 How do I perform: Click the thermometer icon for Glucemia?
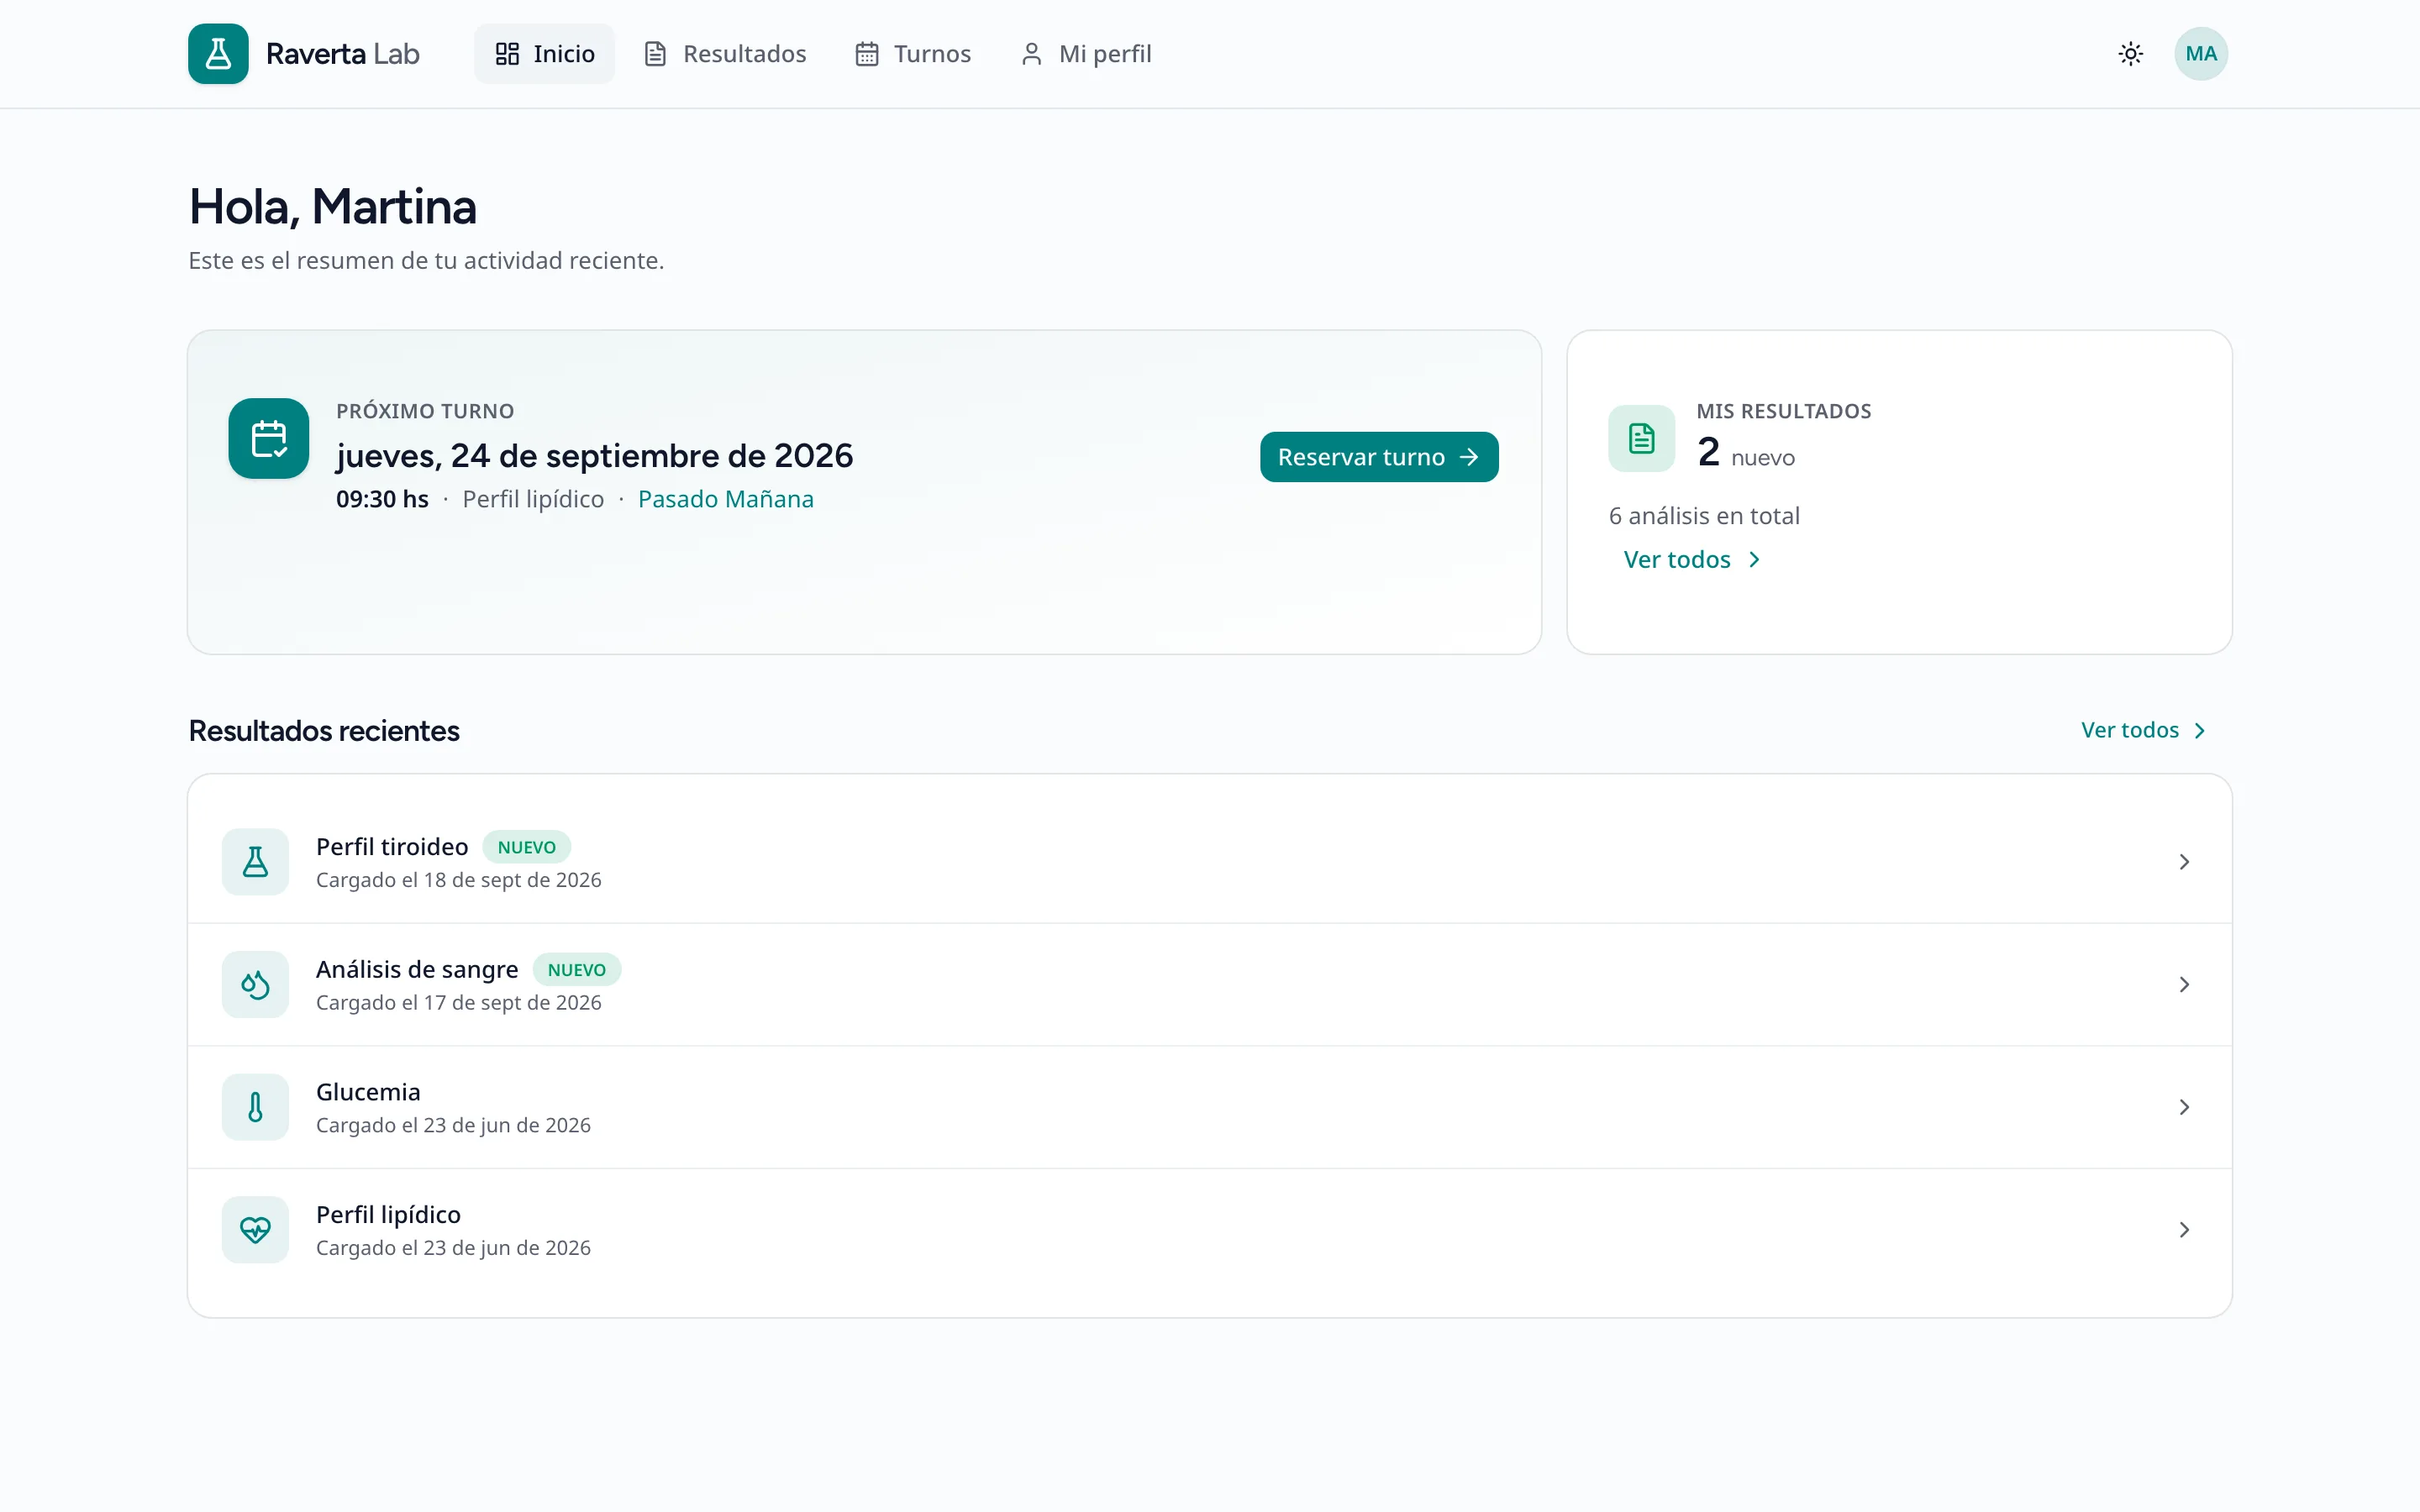coord(255,1107)
